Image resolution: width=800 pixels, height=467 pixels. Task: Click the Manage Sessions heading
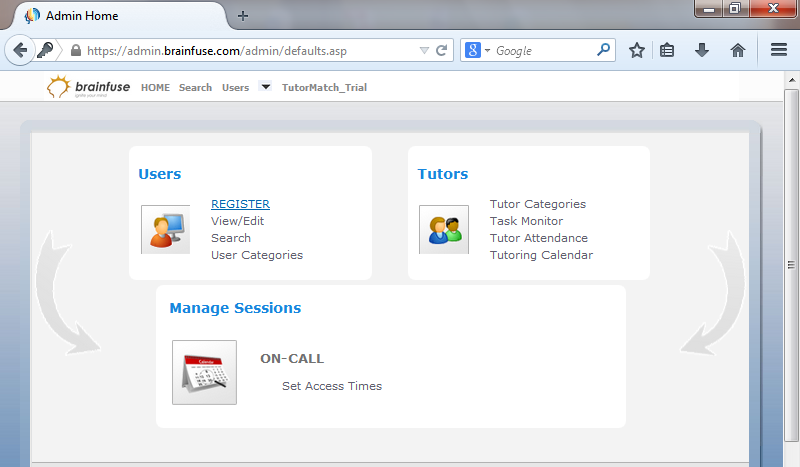tap(235, 308)
